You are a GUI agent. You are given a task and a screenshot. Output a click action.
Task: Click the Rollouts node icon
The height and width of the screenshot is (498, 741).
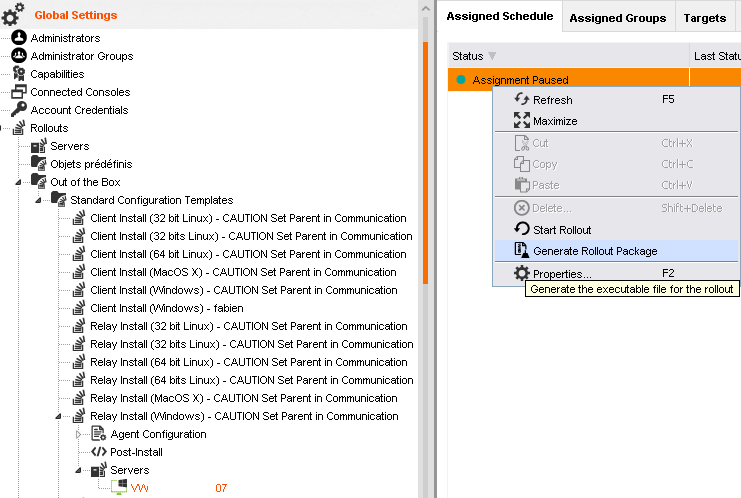tap(19, 128)
